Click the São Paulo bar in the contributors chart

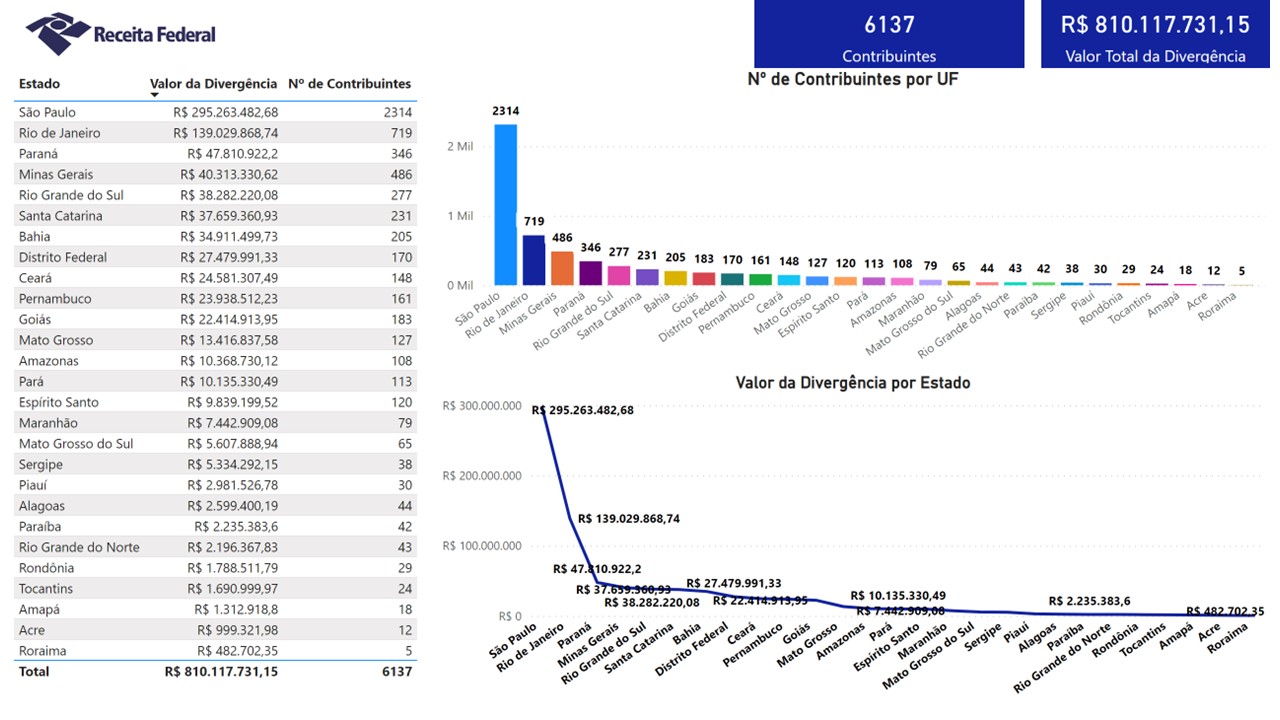[505, 204]
